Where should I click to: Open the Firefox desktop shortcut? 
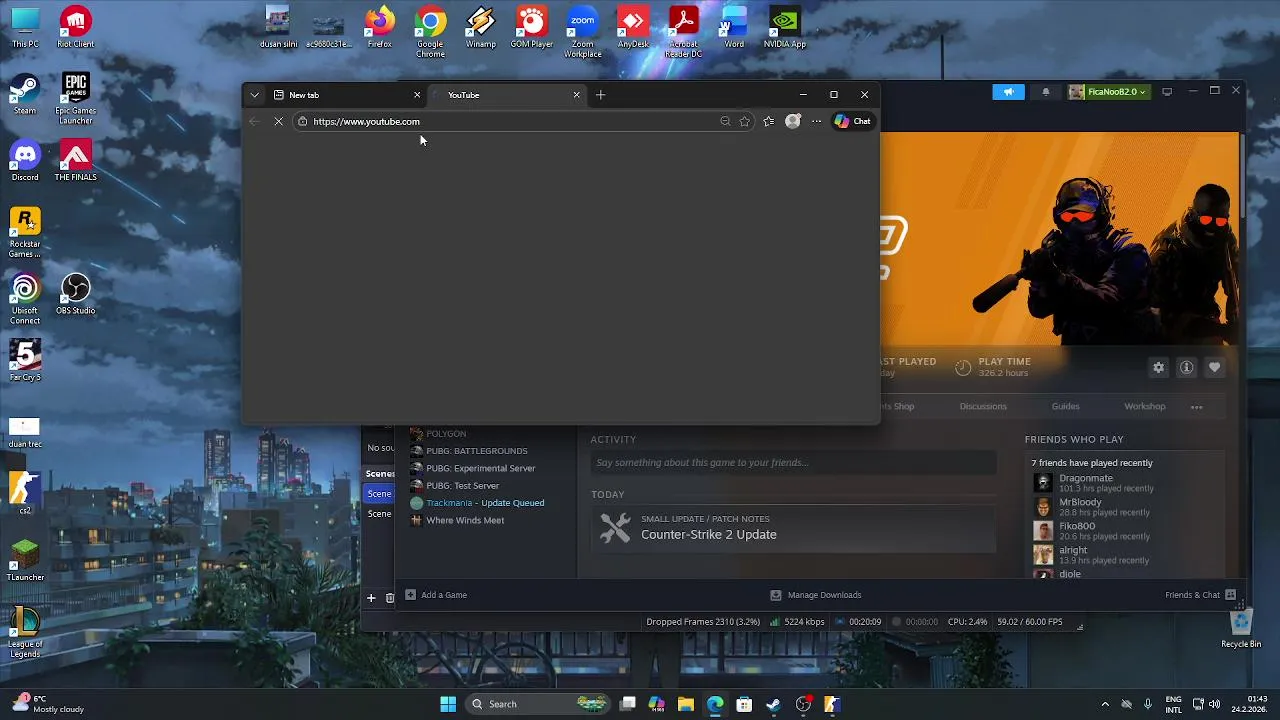(x=379, y=28)
